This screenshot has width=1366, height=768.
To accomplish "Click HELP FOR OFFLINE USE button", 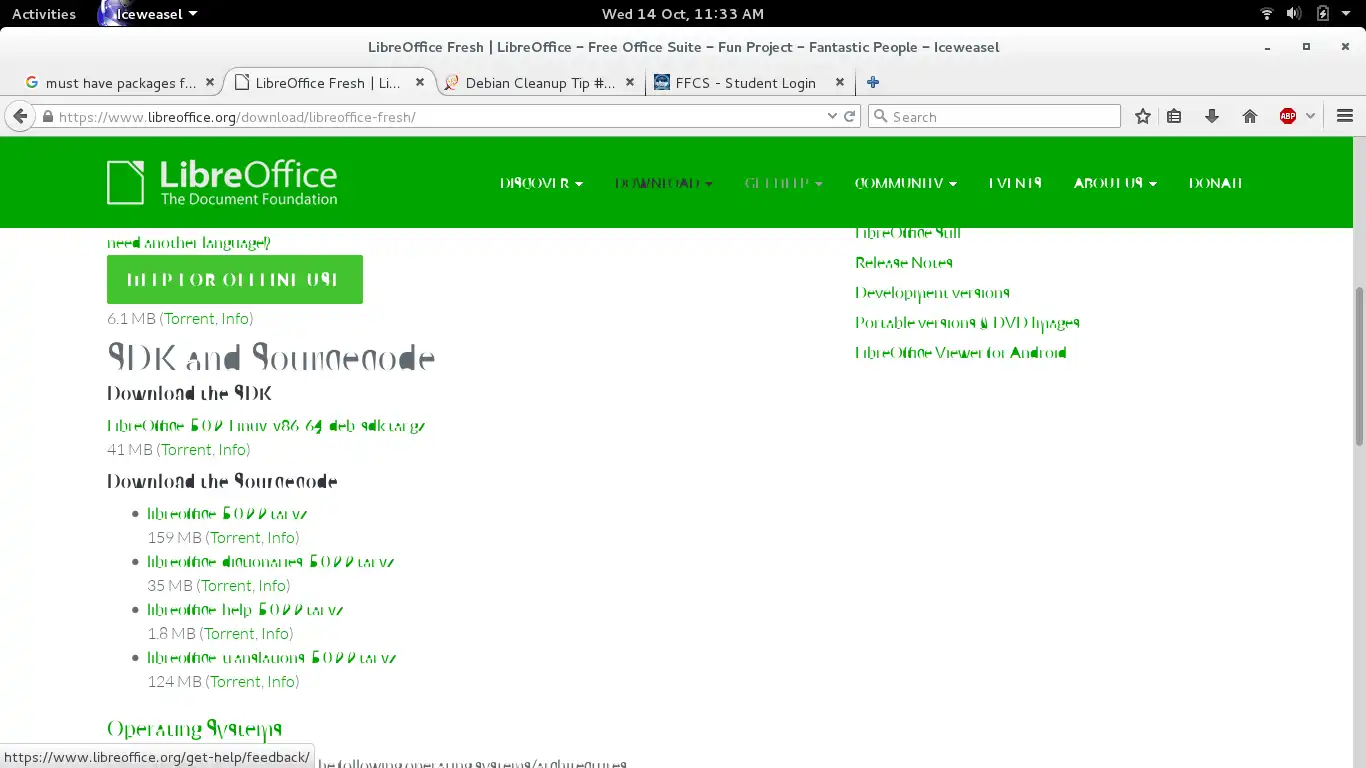I will [x=235, y=280].
